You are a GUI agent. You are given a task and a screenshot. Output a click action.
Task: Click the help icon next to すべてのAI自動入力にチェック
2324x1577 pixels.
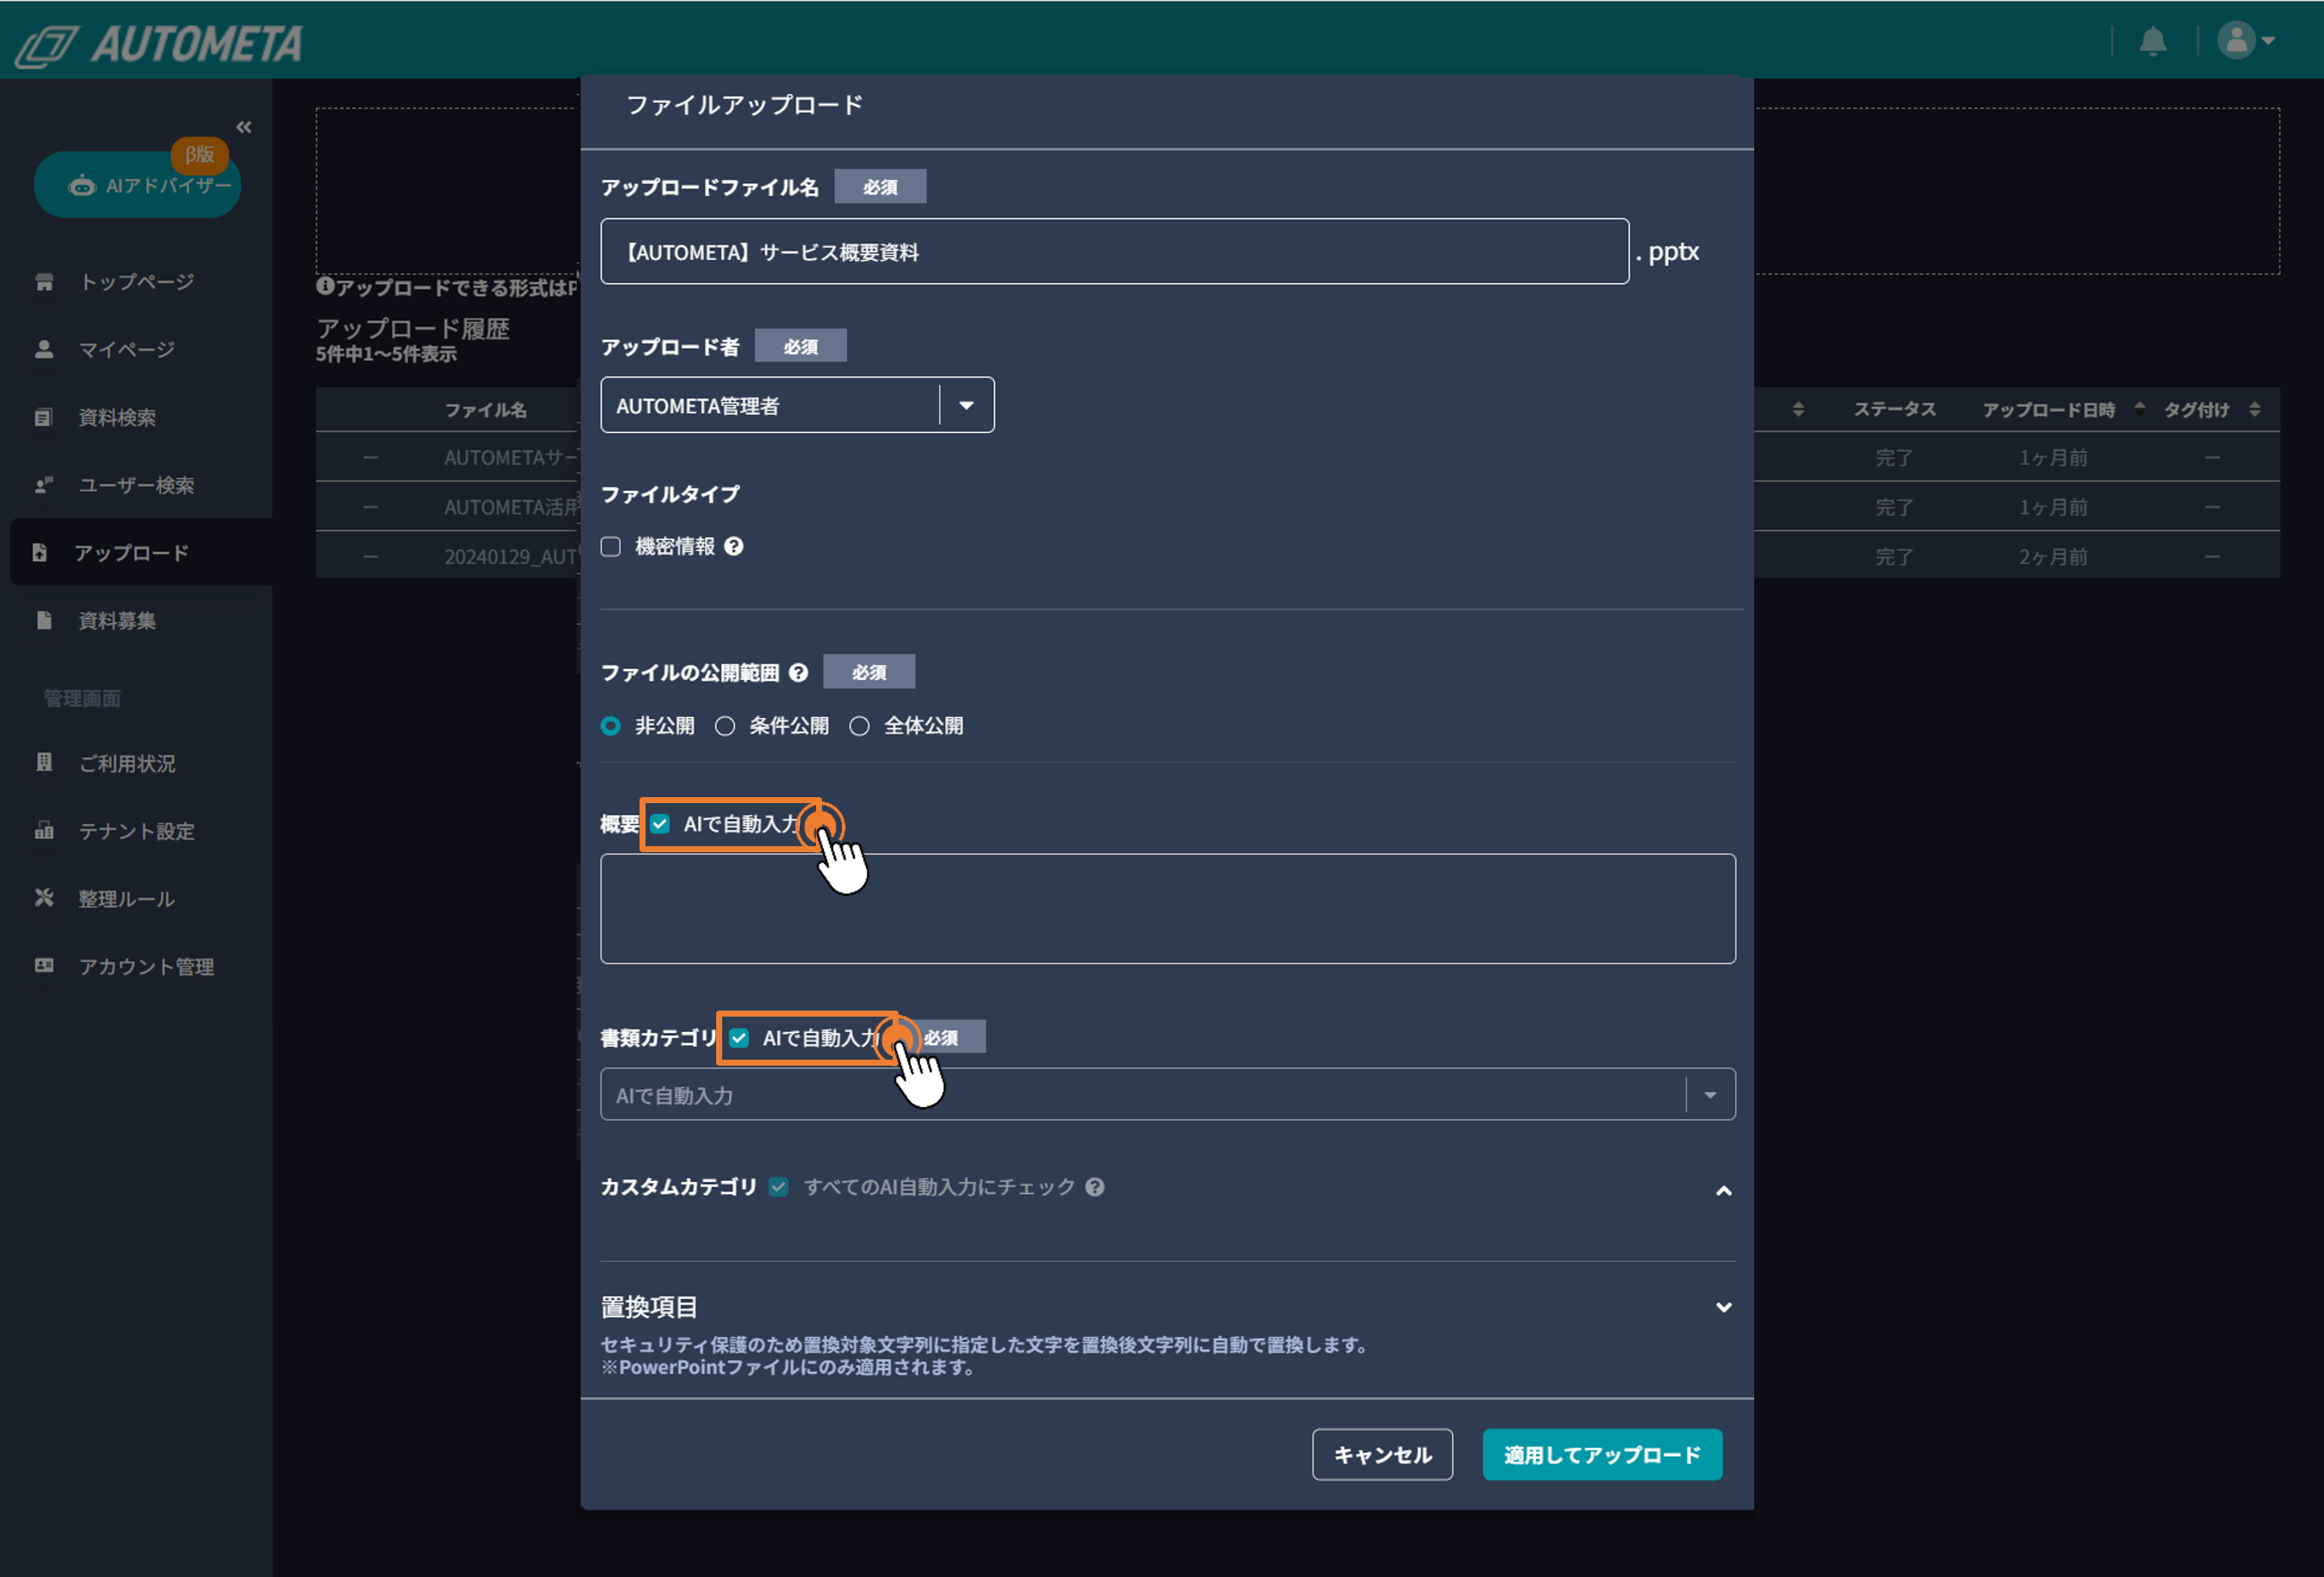1094,1187
